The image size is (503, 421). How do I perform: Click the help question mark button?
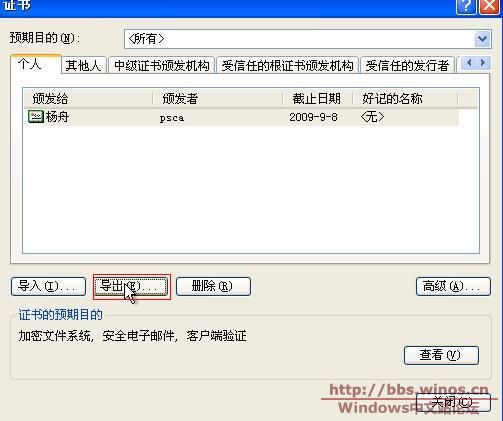click(466, 6)
